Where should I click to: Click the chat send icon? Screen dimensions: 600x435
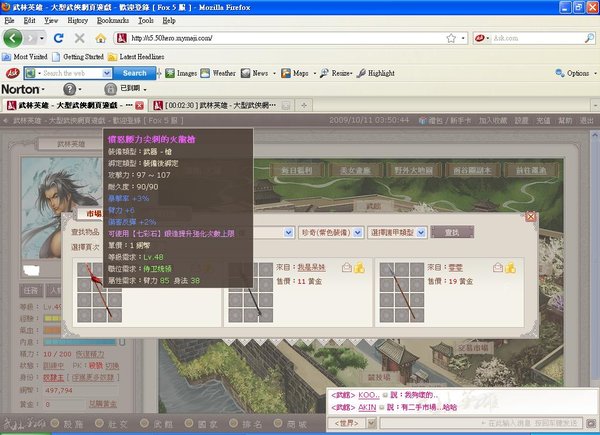coord(591,424)
